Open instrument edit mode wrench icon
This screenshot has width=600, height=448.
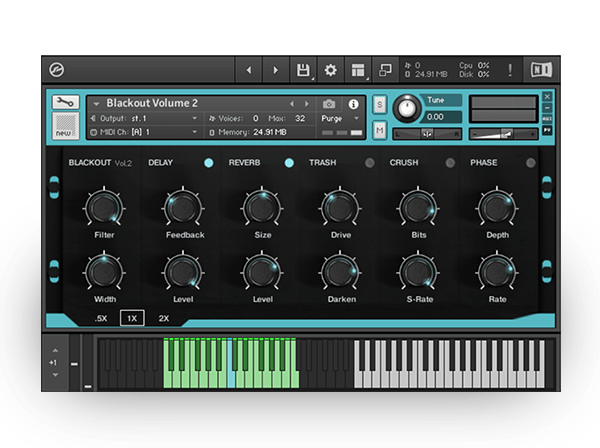click(x=66, y=102)
